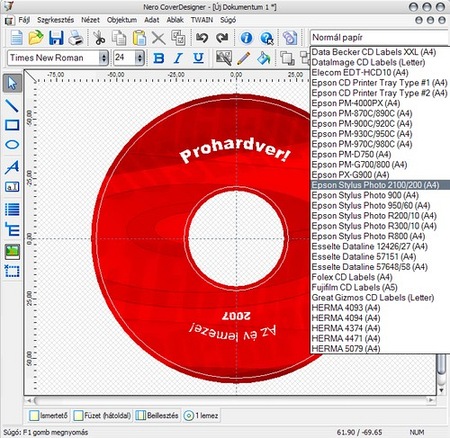Open the TWAIN menu
Image resolution: width=450 pixels, height=438 pixels.
point(202,20)
